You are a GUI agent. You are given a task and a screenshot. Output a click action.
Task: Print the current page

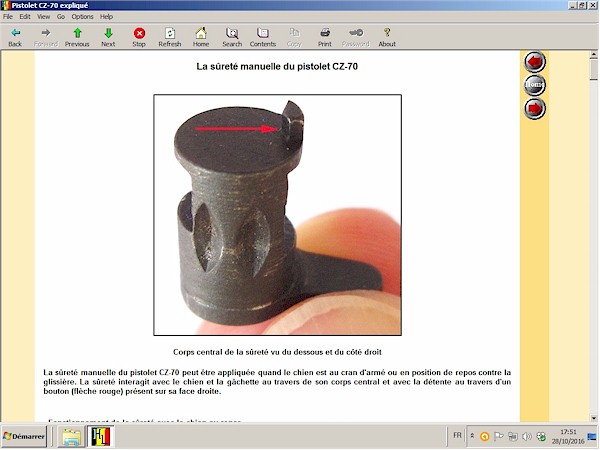pos(325,37)
